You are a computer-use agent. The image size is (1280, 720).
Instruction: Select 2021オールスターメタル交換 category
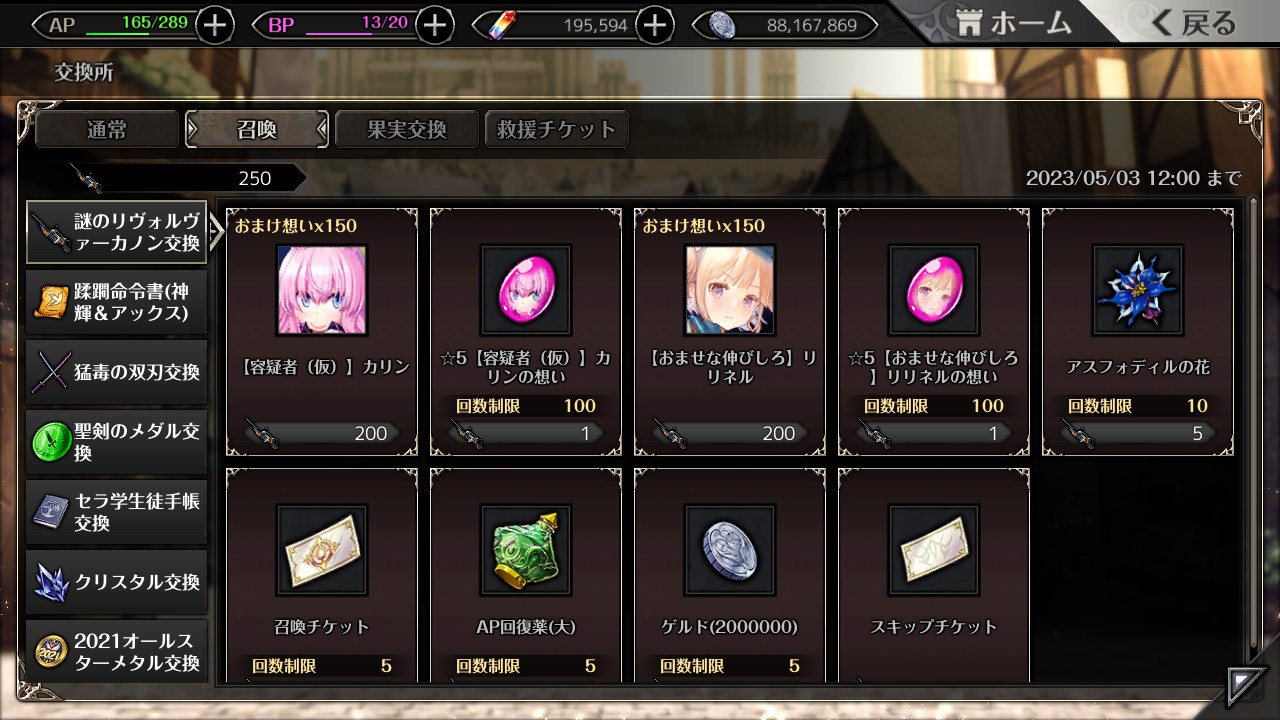coord(117,652)
